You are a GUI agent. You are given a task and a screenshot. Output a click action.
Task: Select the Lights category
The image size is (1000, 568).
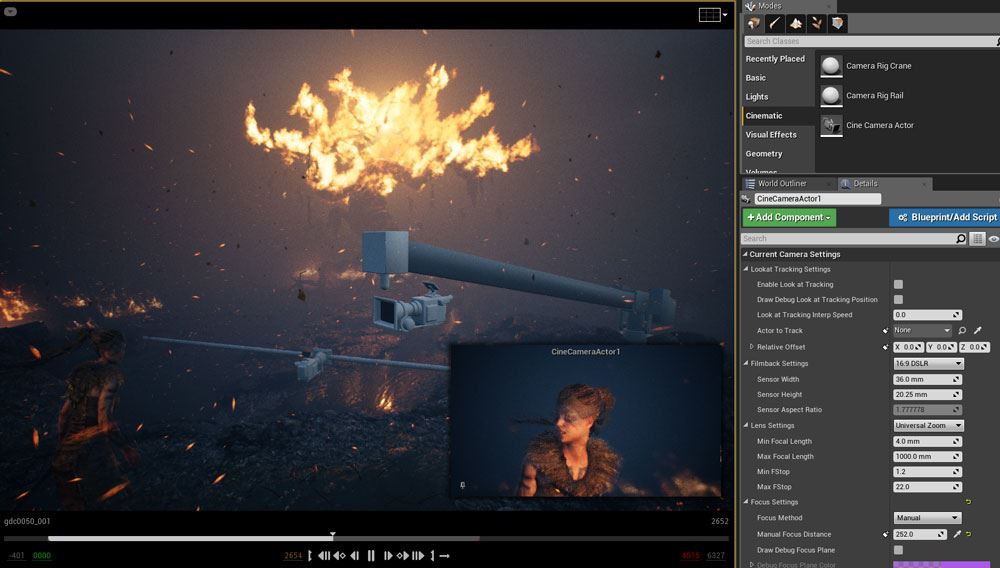click(757, 97)
